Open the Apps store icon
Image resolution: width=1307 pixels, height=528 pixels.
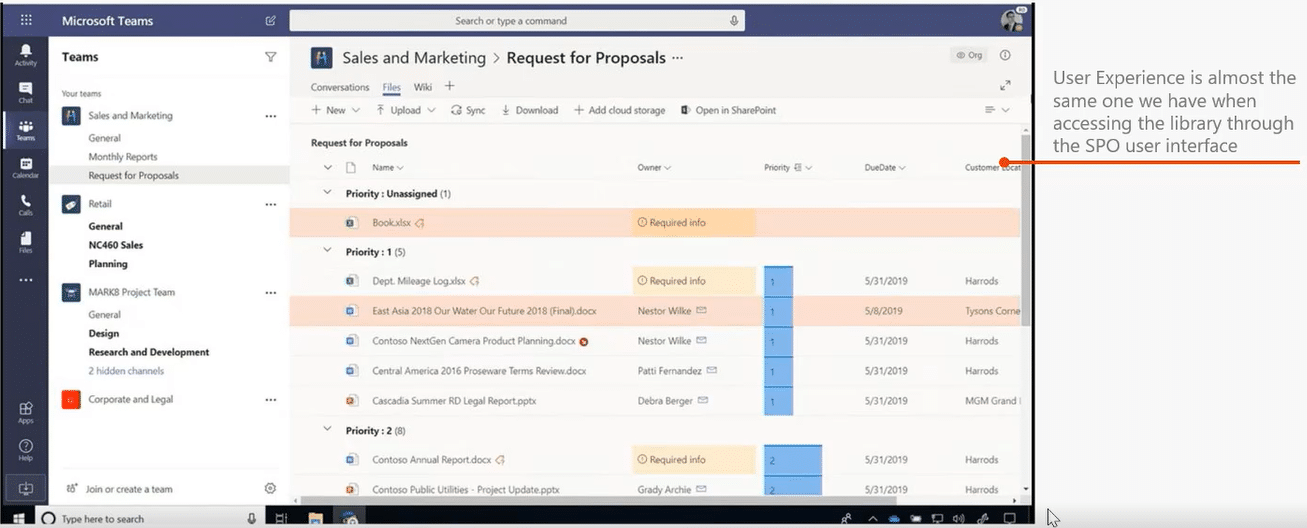(25, 412)
